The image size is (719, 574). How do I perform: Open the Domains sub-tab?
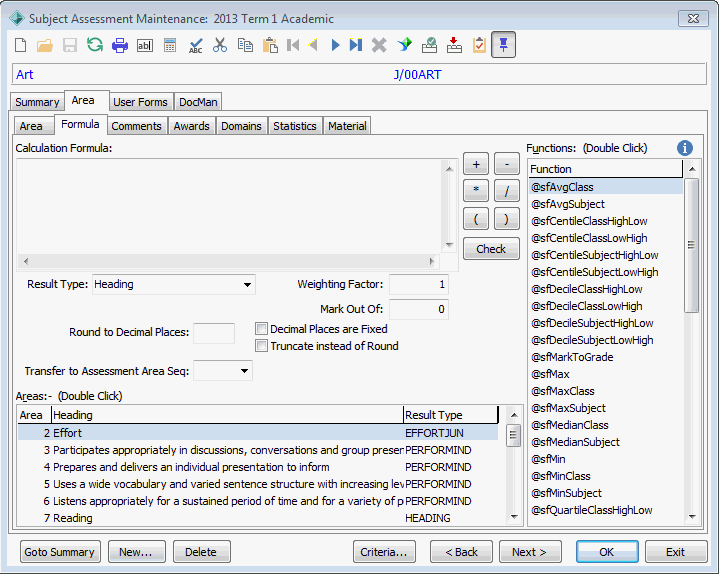[241, 126]
